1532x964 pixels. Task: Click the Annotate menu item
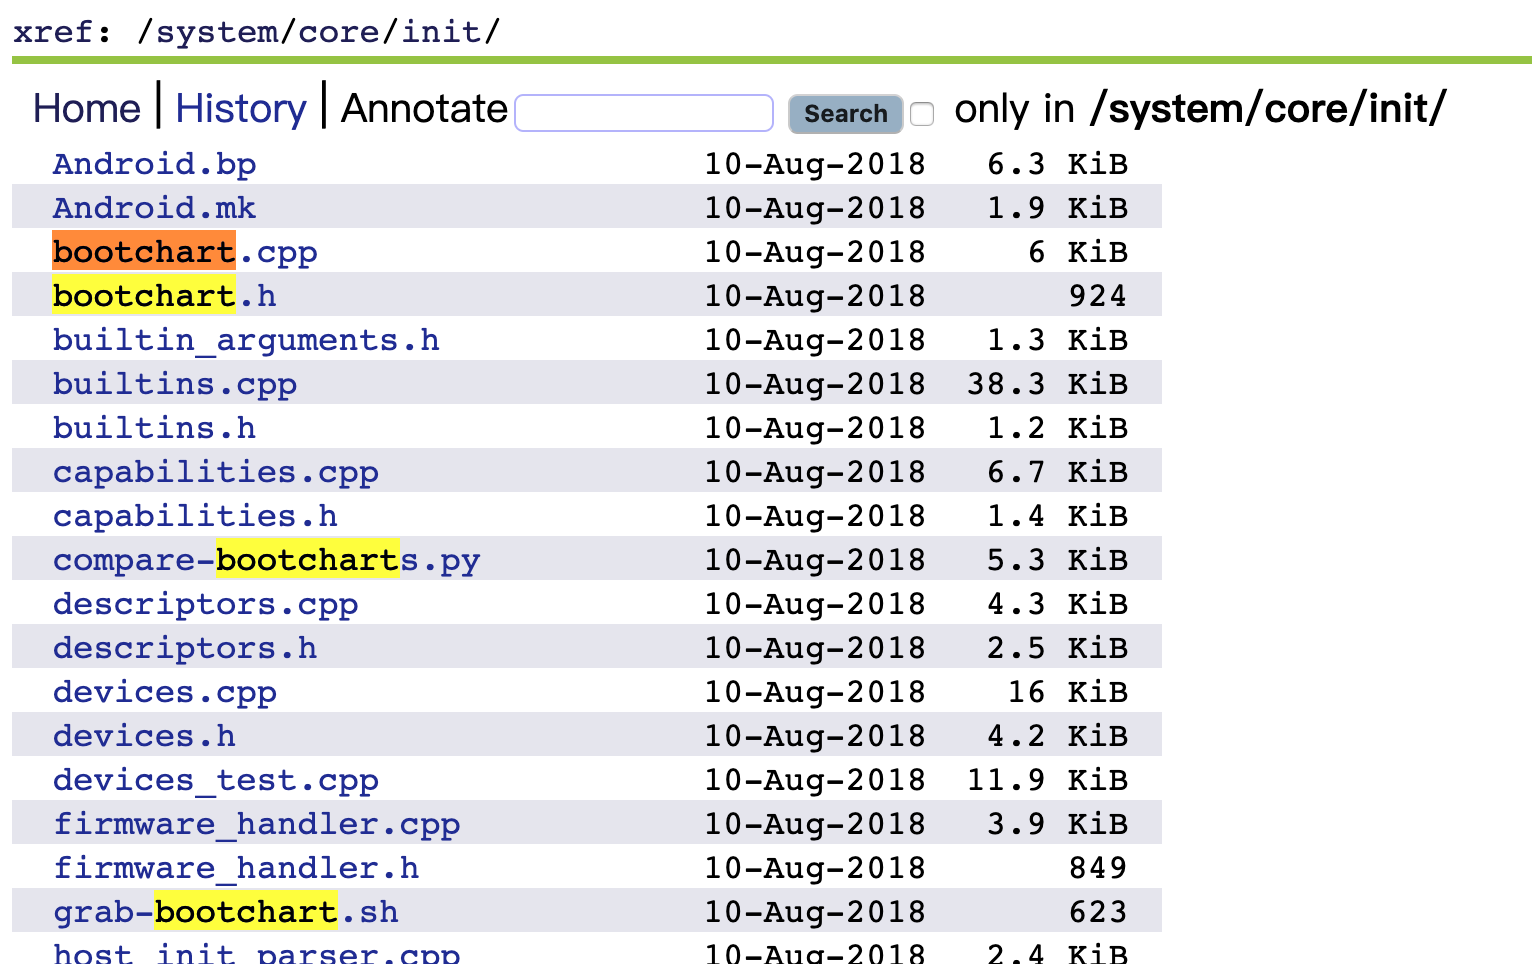point(424,108)
